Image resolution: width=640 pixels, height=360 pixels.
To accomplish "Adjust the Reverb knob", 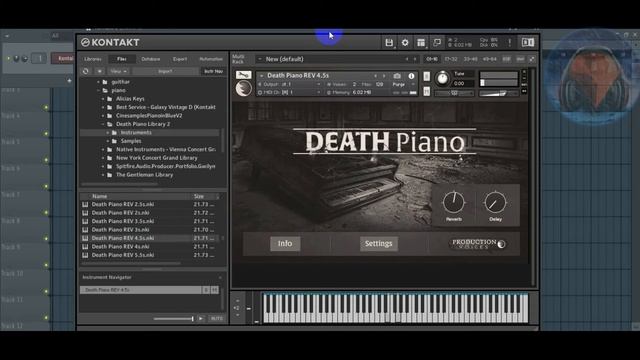I will tap(454, 202).
